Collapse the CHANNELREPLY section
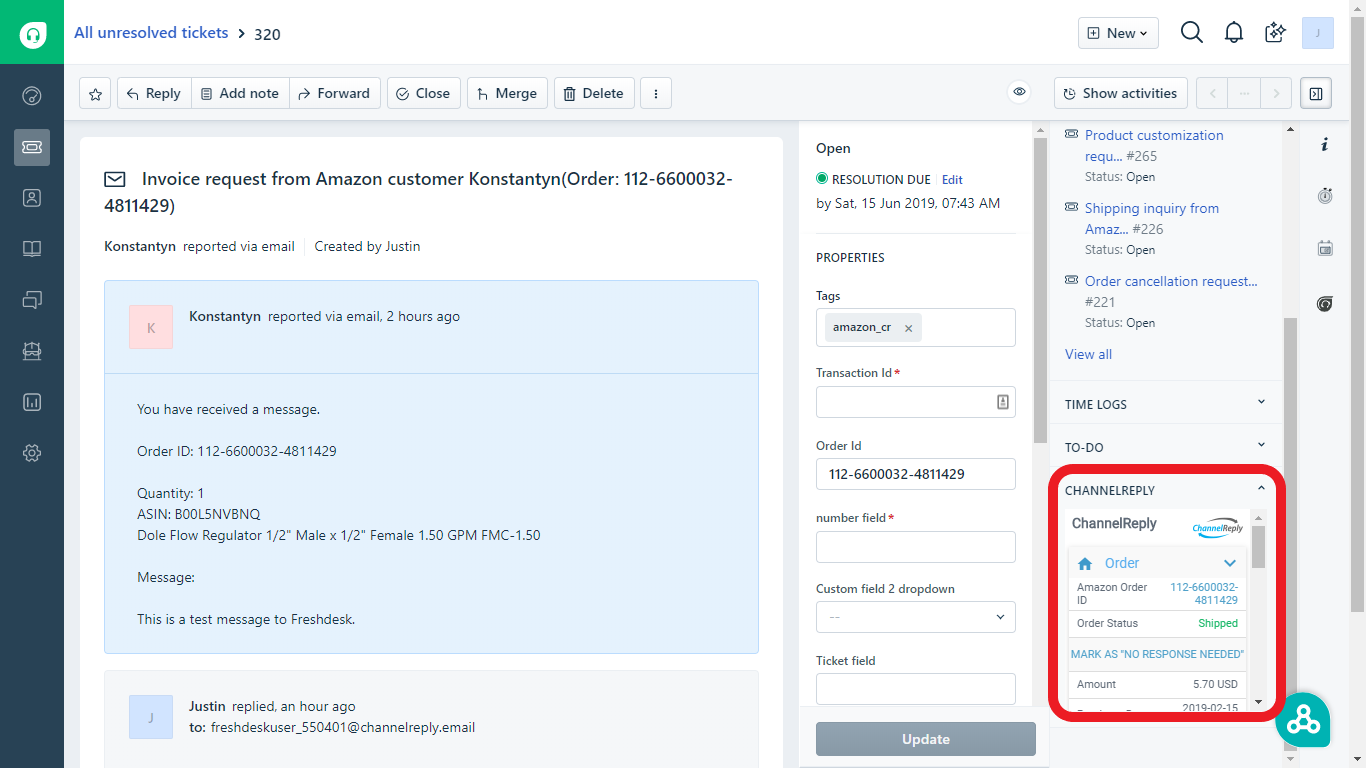 (x=1261, y=489)
